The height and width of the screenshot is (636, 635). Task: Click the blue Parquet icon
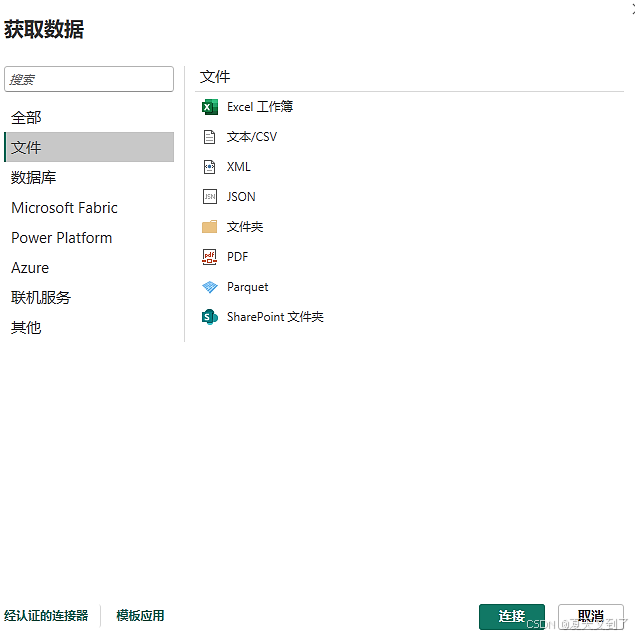click(x=210, y=287)
